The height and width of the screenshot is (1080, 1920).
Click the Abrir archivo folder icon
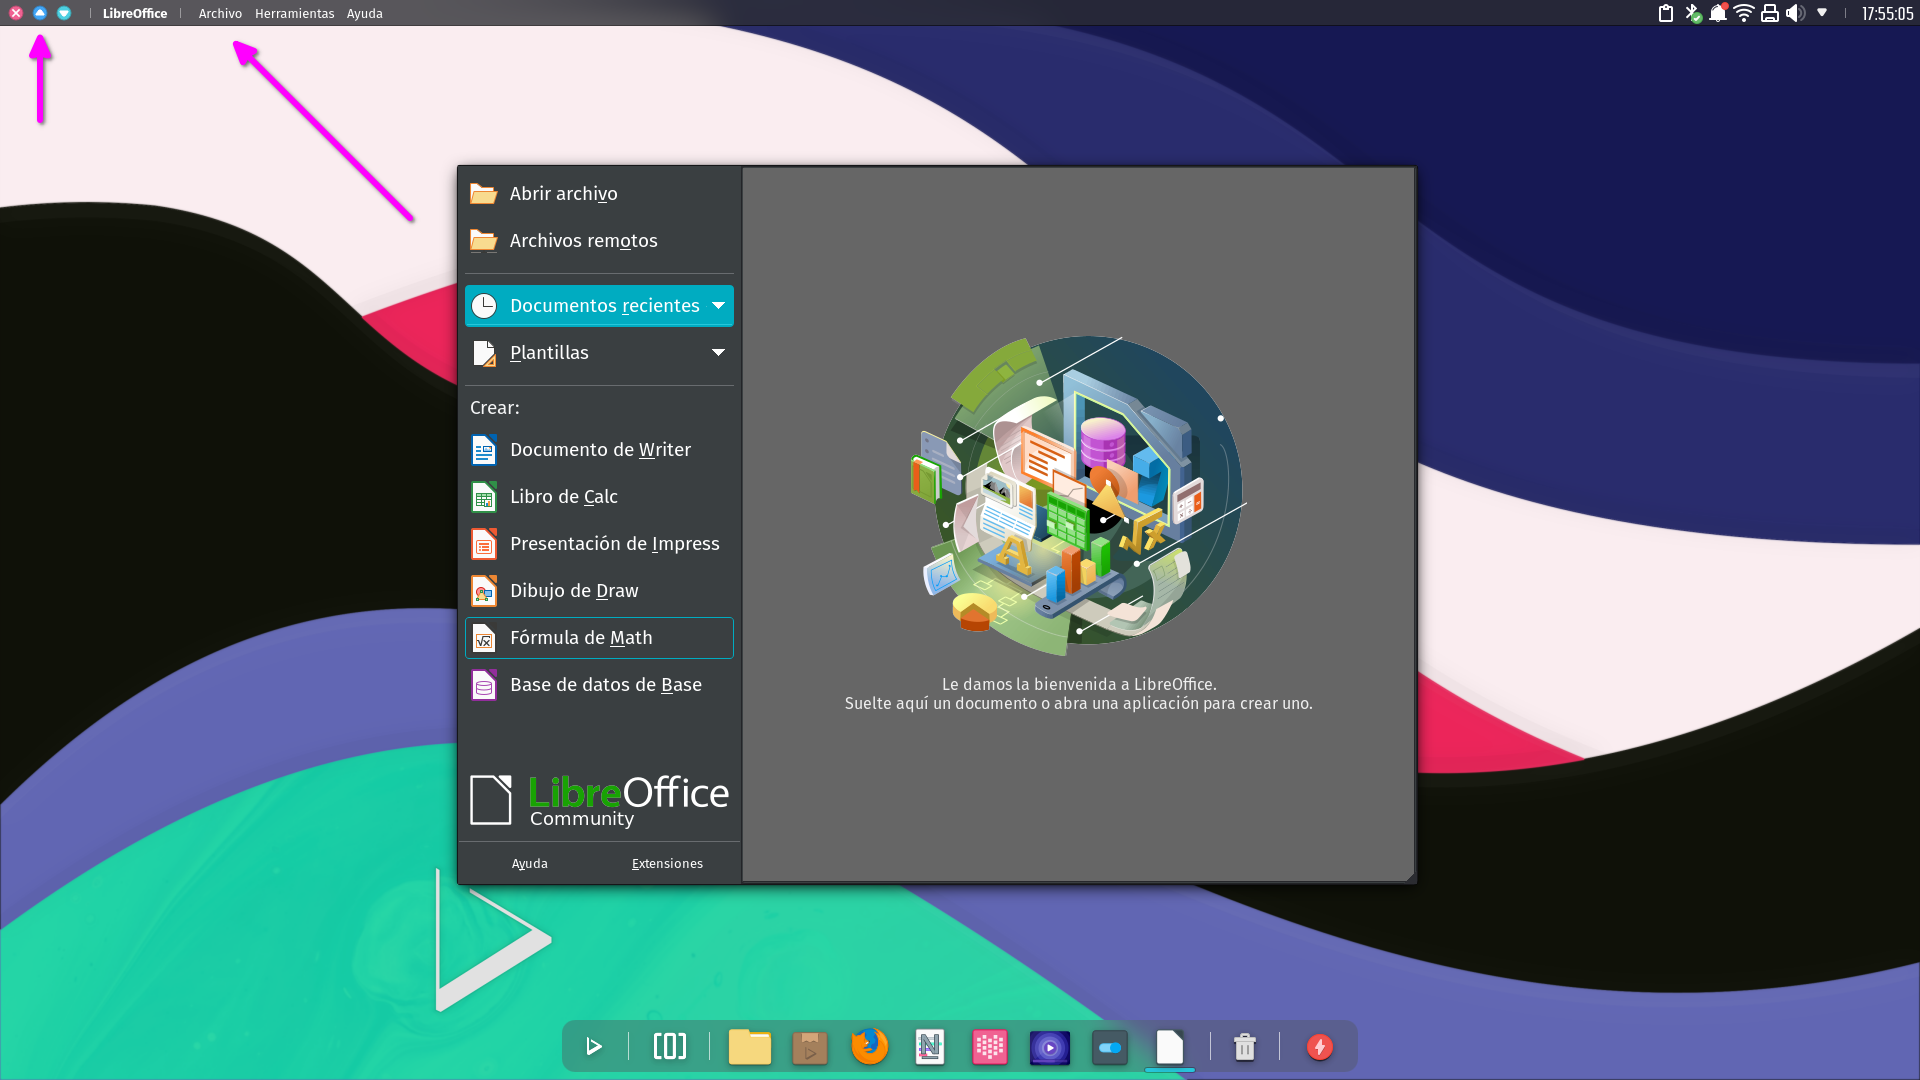[x=484, y=194]
